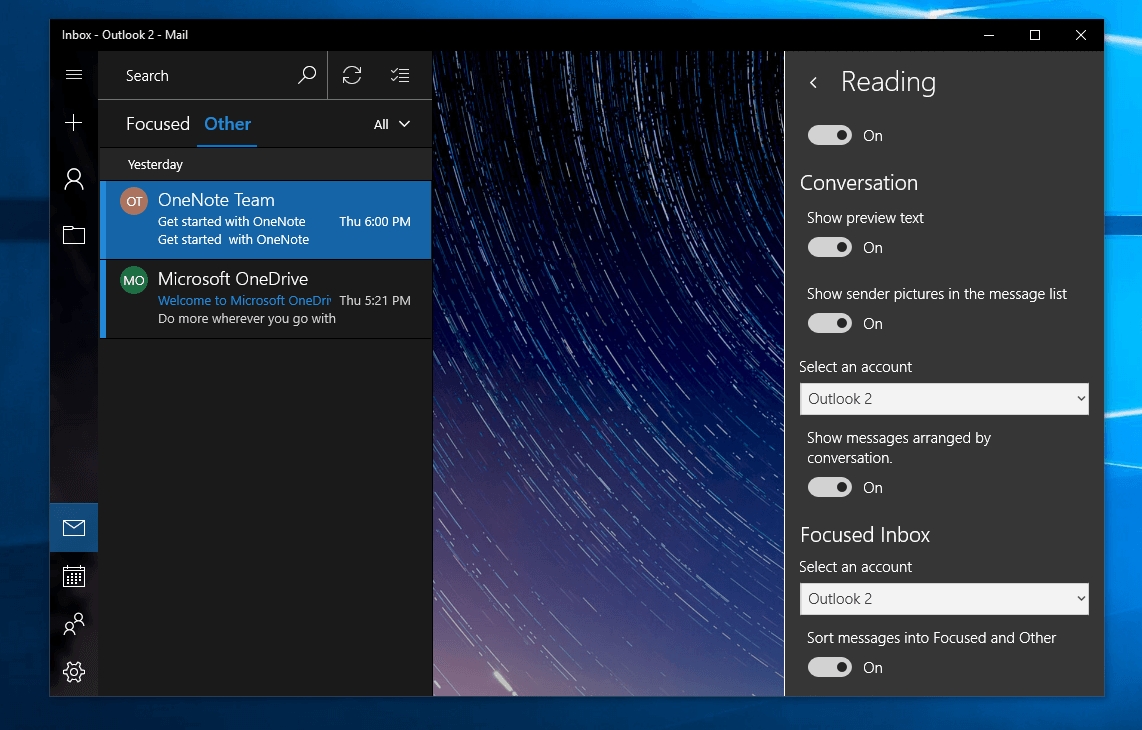Open Conversation account dropdown showing Outlook 2
The image size is (1142, 730).
[944, 399]
